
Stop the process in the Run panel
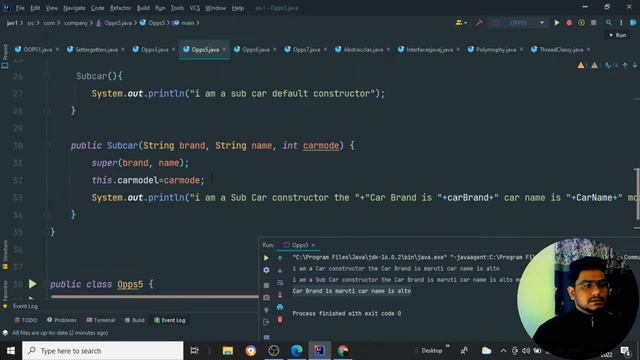point(266,285)
